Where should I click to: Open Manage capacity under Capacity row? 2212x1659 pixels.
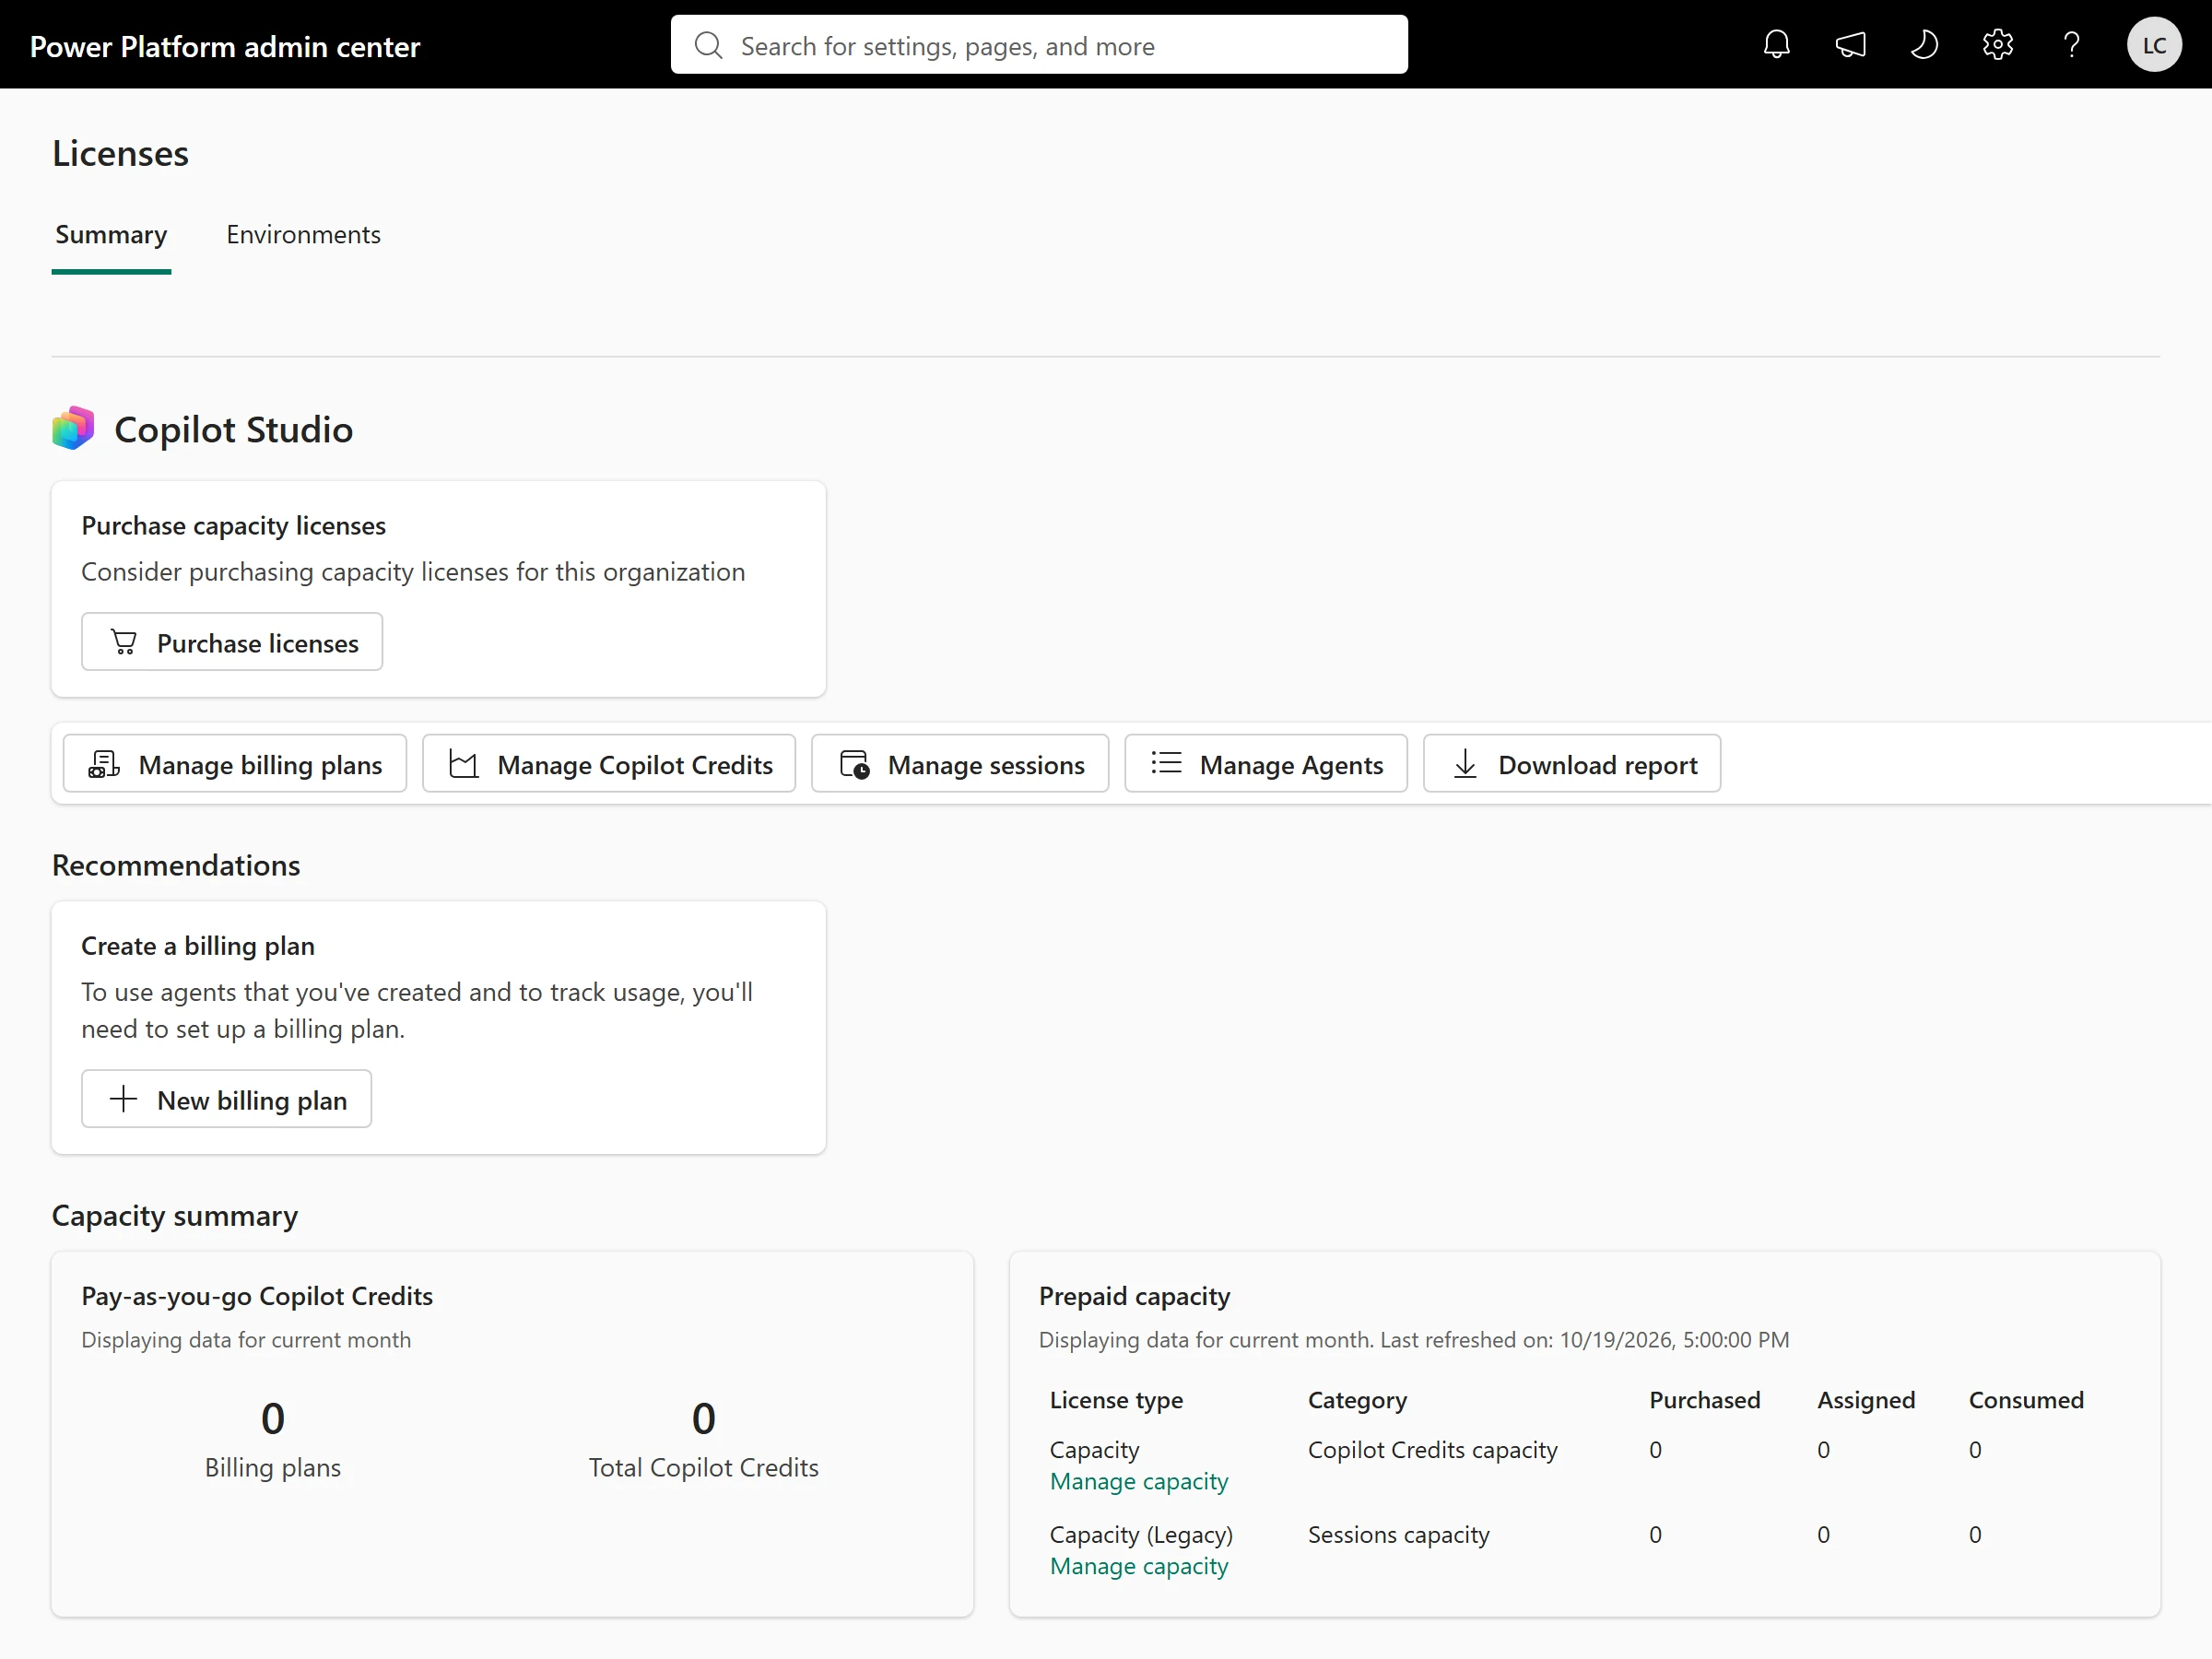pos(1139,1482)
